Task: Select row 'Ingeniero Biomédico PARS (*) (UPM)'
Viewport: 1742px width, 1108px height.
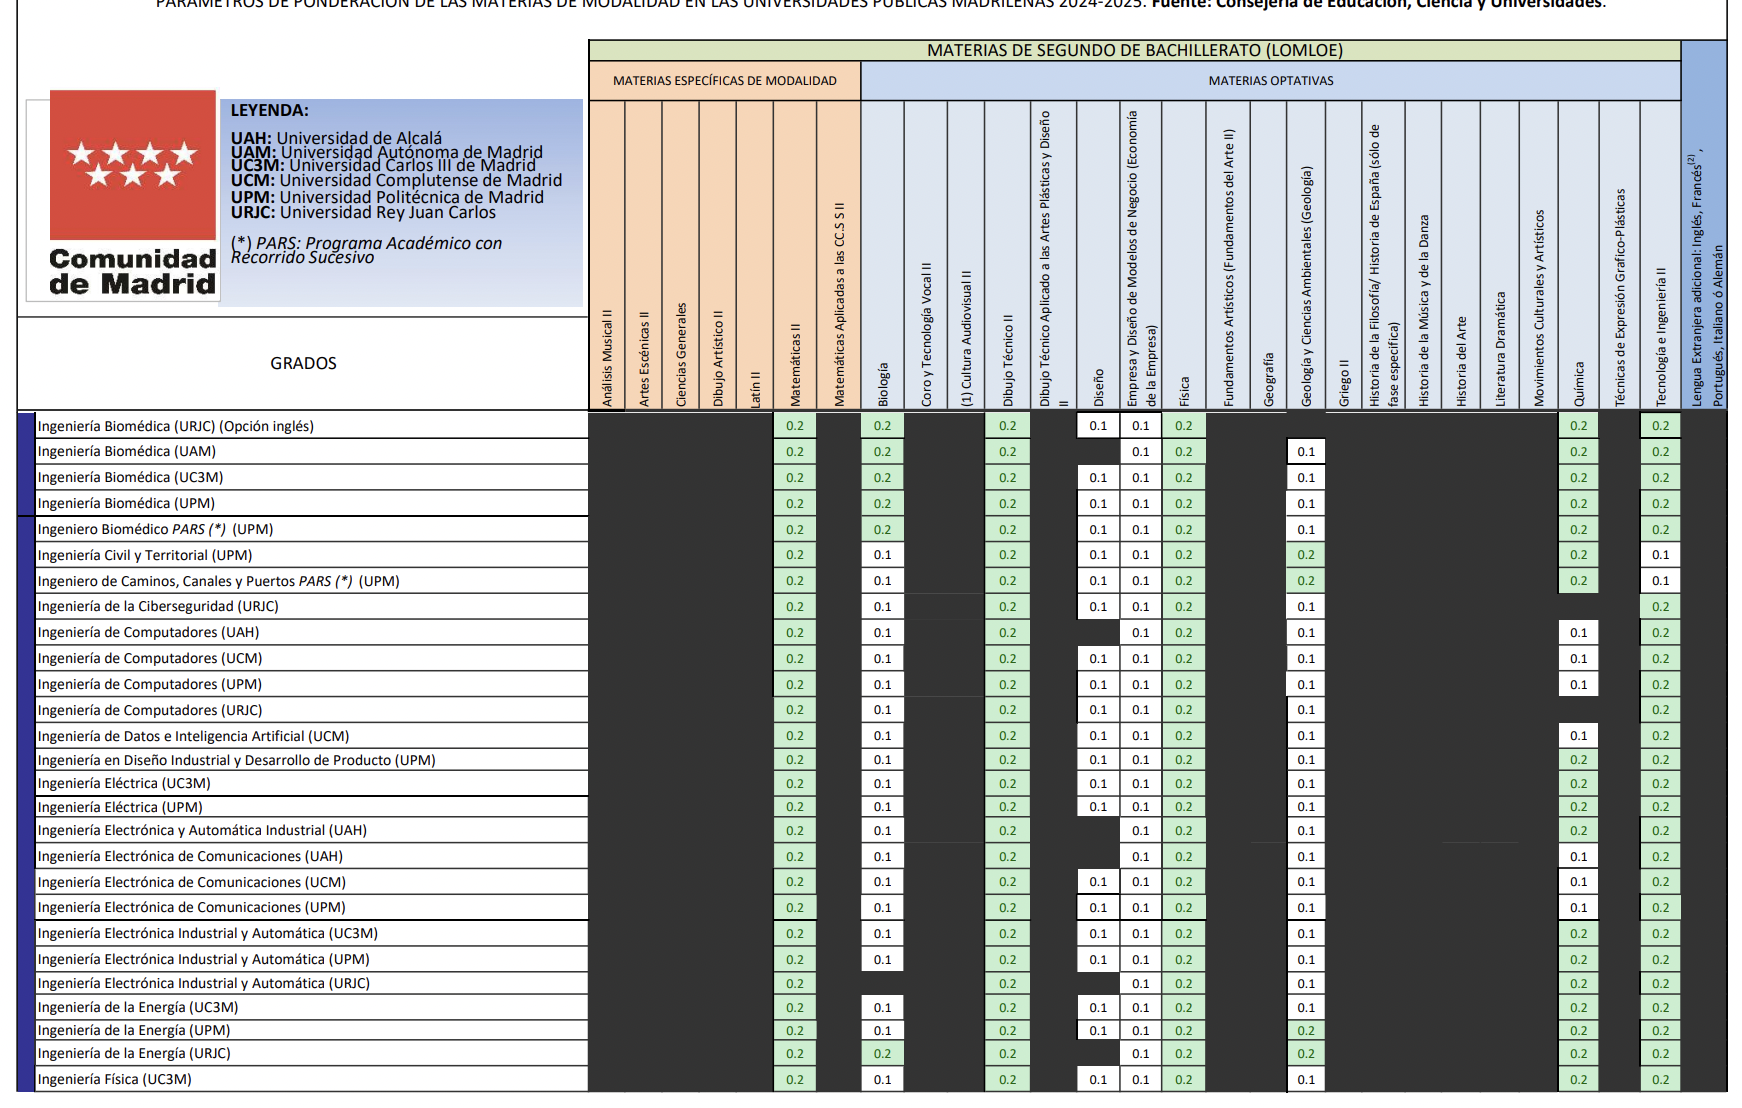Action: [x=311, y=529]
